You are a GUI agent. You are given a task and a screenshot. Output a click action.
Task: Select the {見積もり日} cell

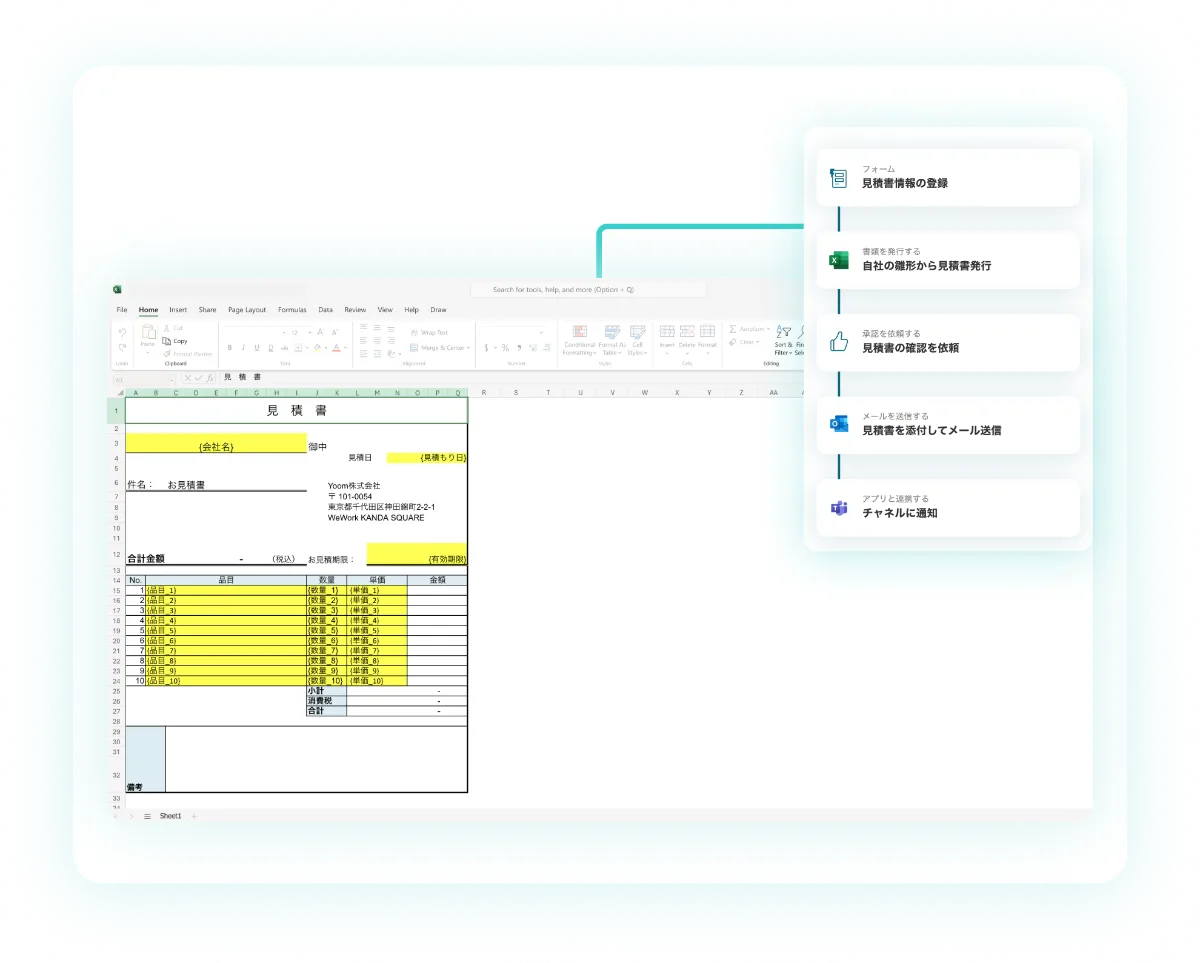pyautogui.click(x=427, y=458)
